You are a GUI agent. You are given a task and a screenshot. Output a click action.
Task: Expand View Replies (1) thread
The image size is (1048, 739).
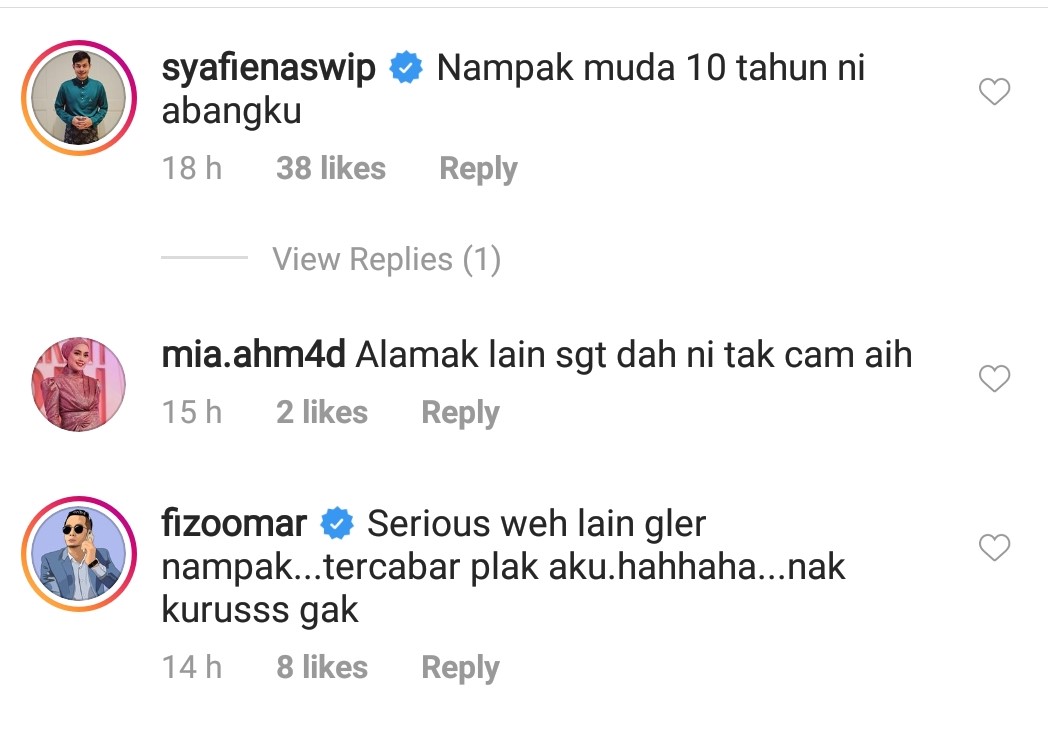pyautogui.click(x=386, y=259)
